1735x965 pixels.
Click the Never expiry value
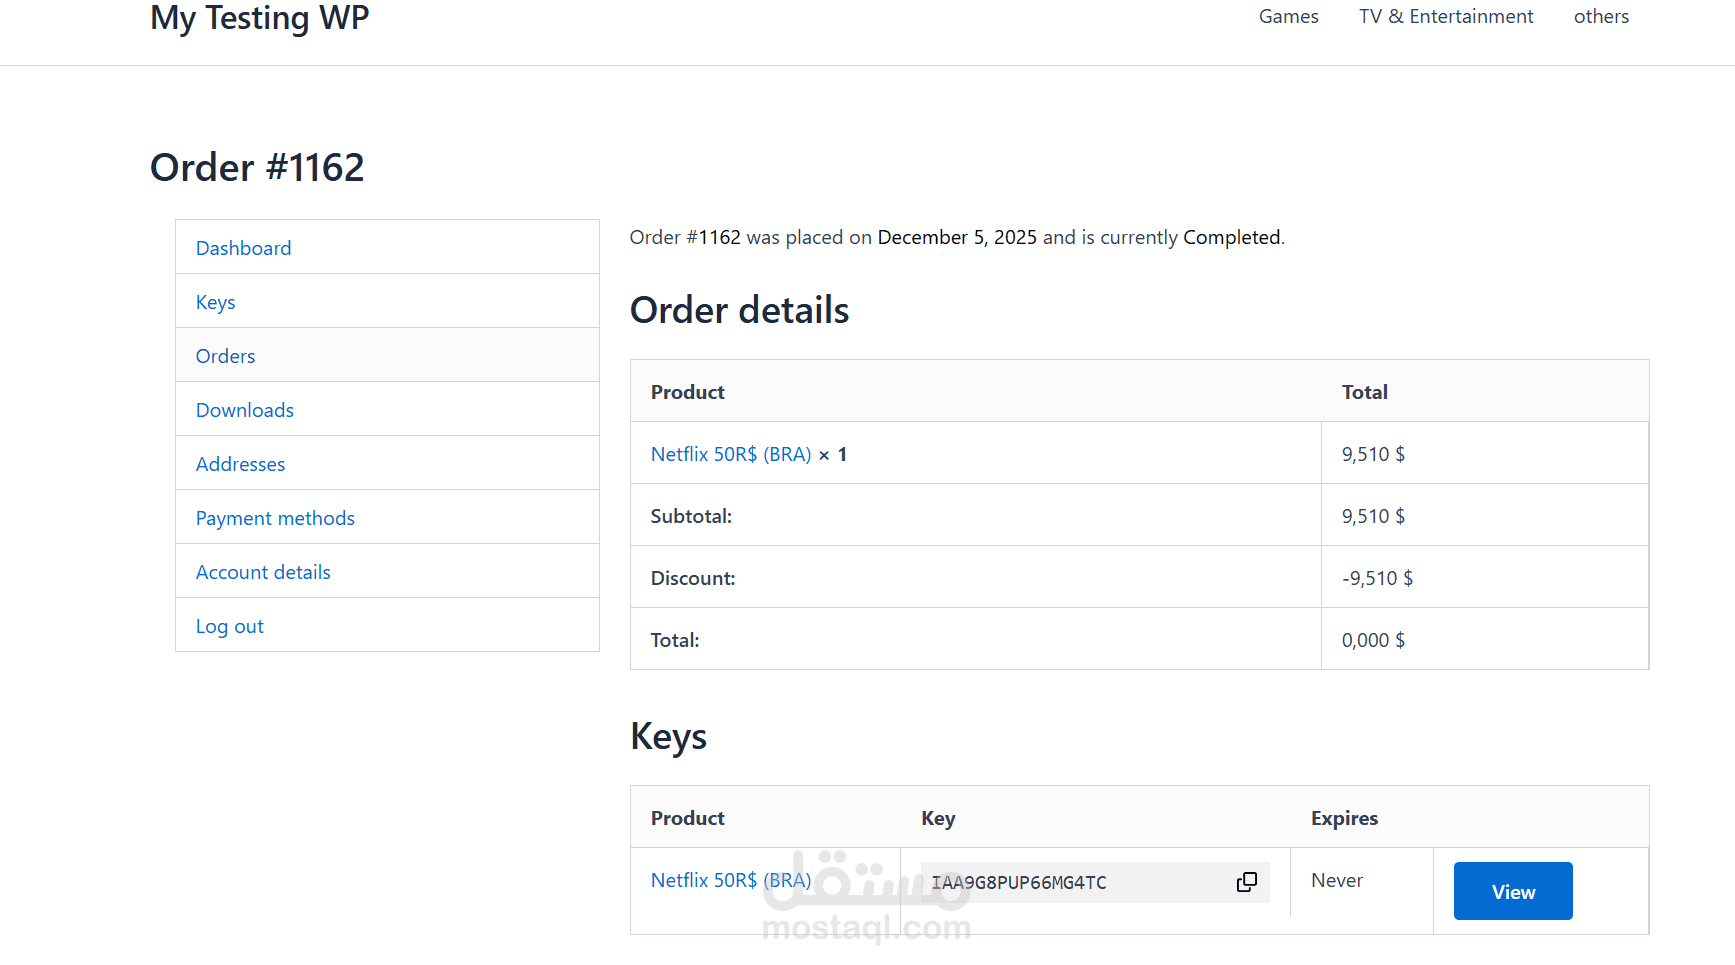pyautogui.click(x=1337, y=880)
